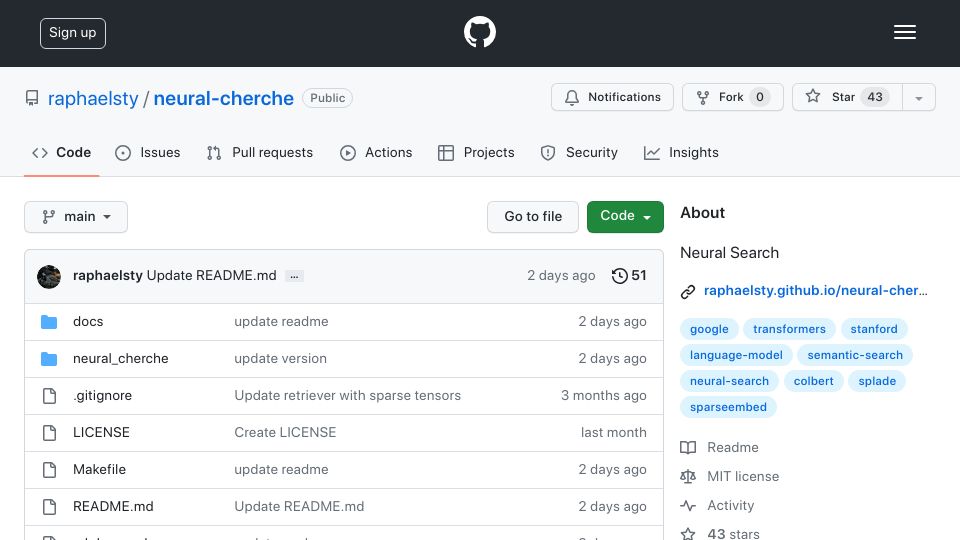Open the Update README.md latest commit message

pyautogui.click(x=211, y=276)
